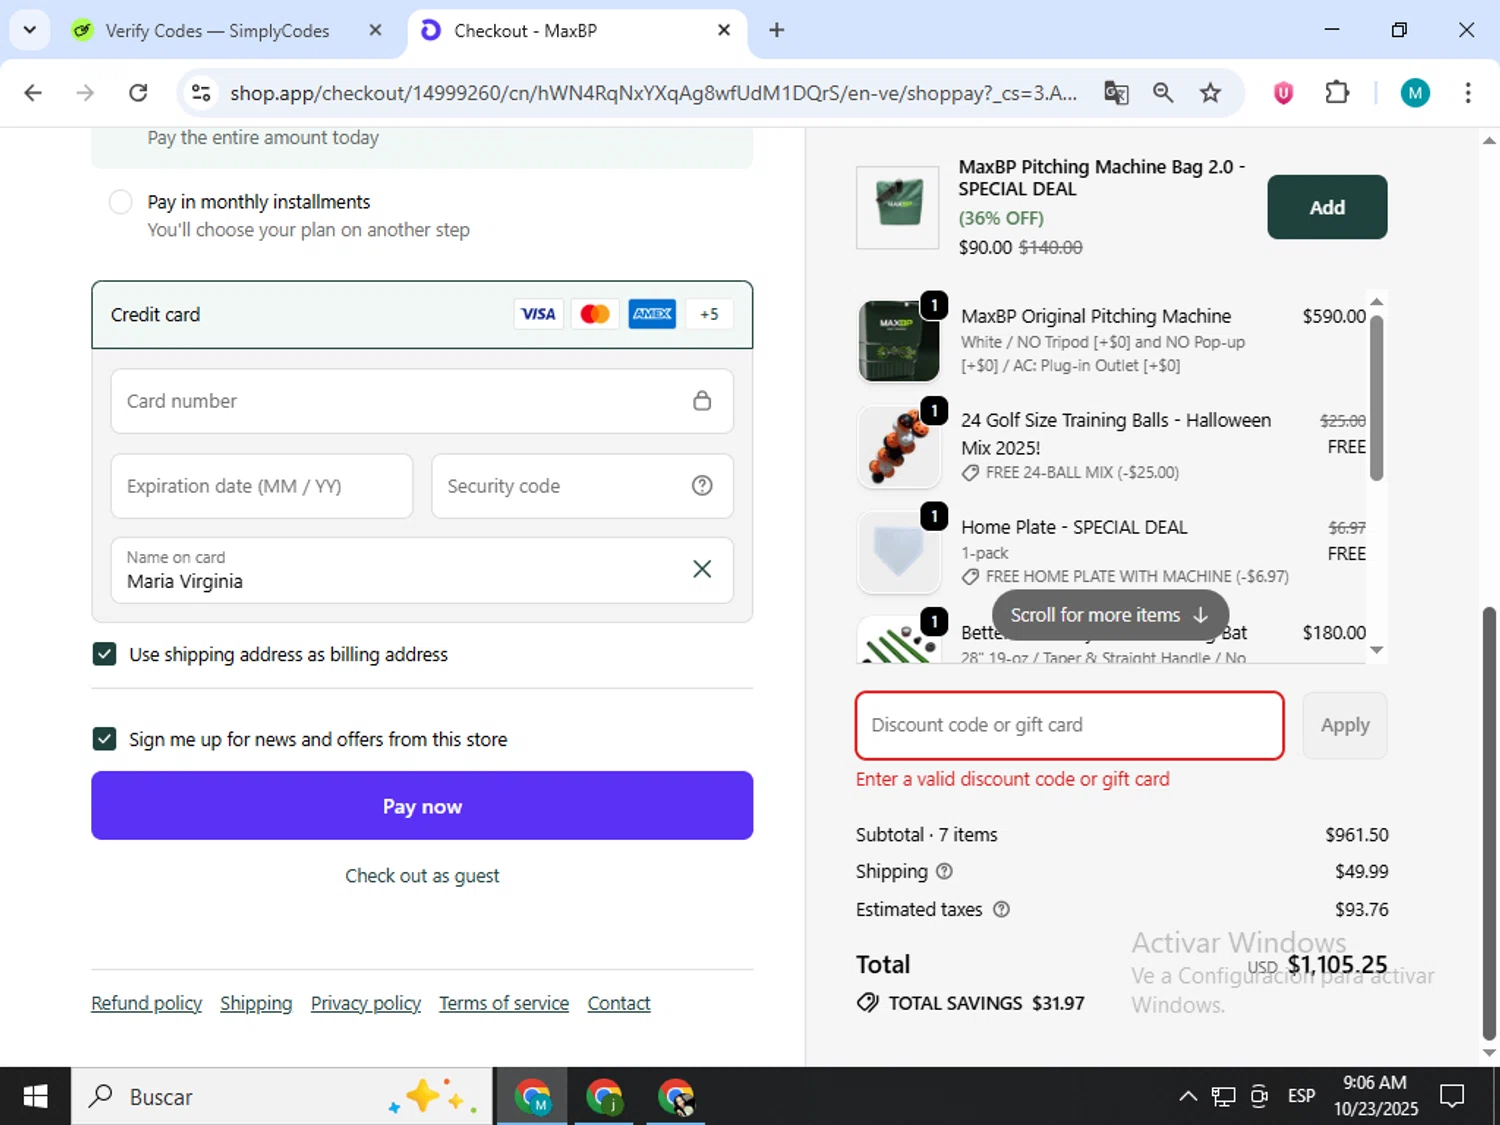Viewport: 1500px width, 1125px height.
Task: Click Check out as guest
Action: [x=422, y=876]
